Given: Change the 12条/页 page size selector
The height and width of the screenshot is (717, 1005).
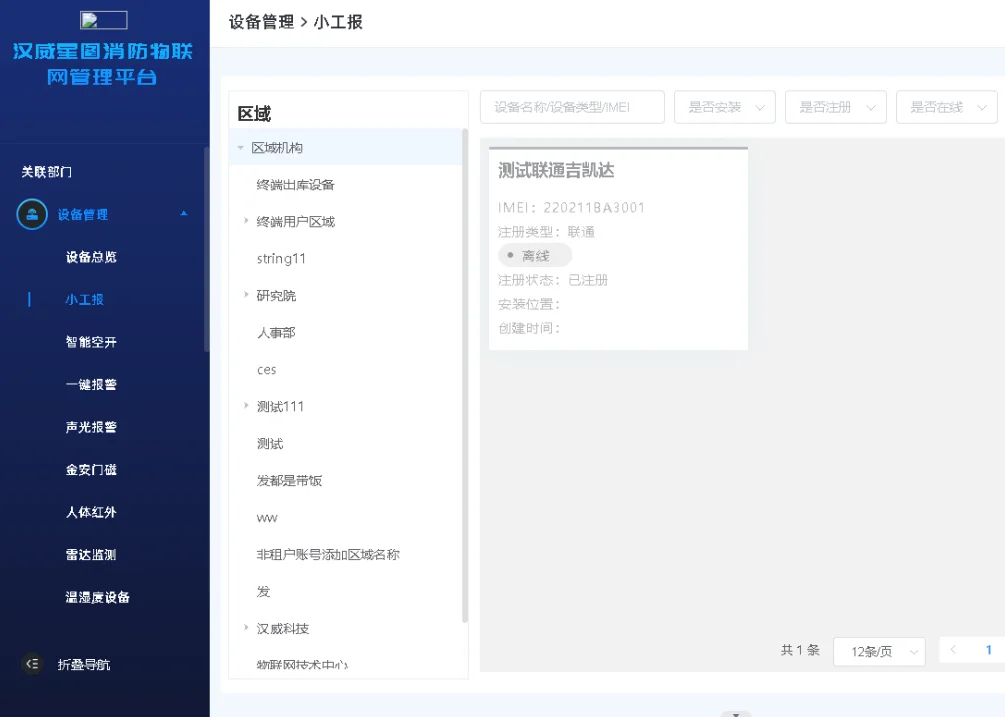Looking at the screenshot, I should (878, 650).
